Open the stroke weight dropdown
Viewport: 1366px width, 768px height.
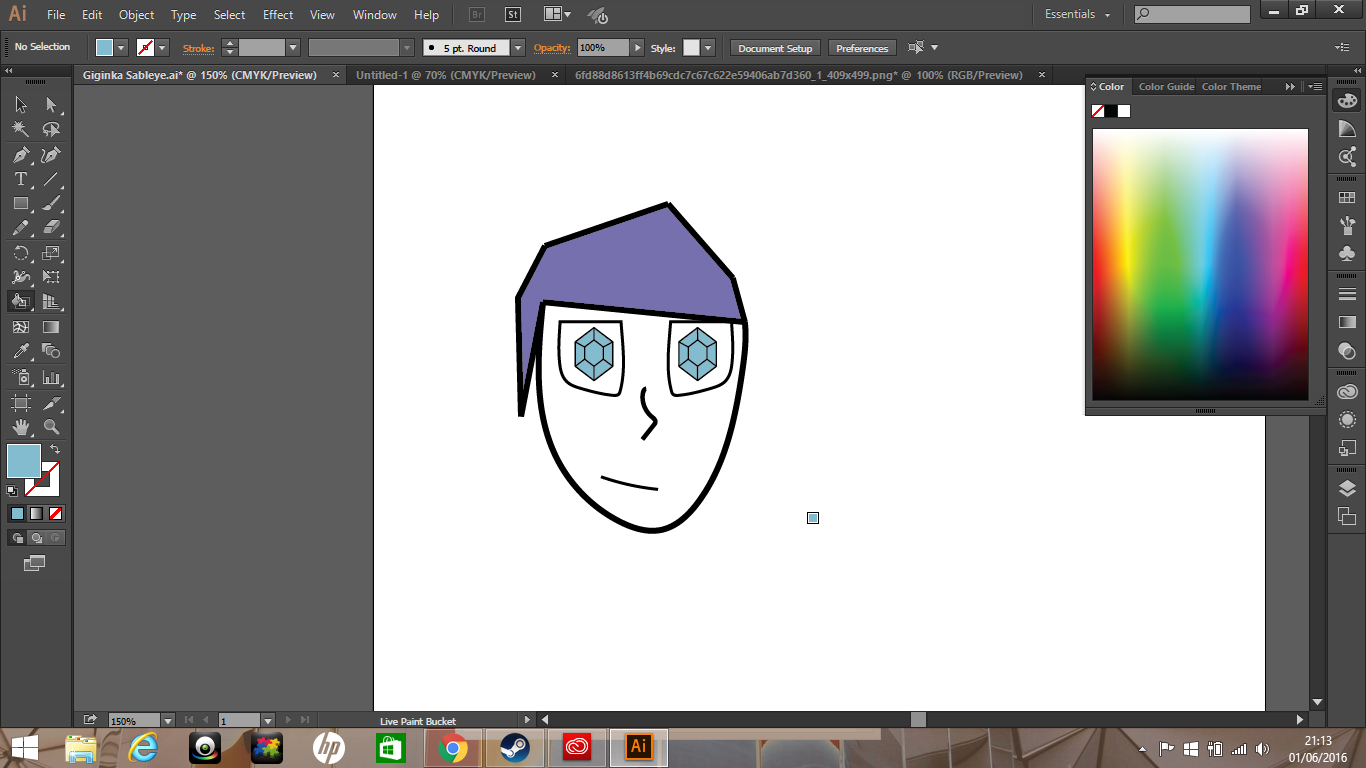coord(293,48)
